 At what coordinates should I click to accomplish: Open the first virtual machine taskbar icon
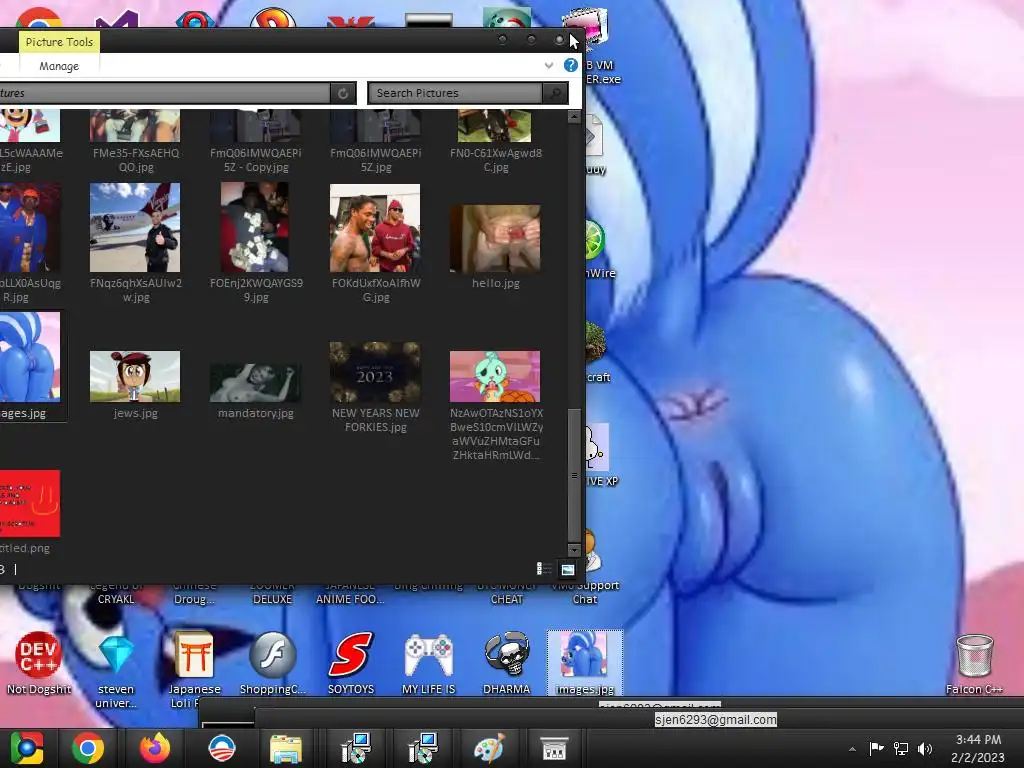[356, 748]
